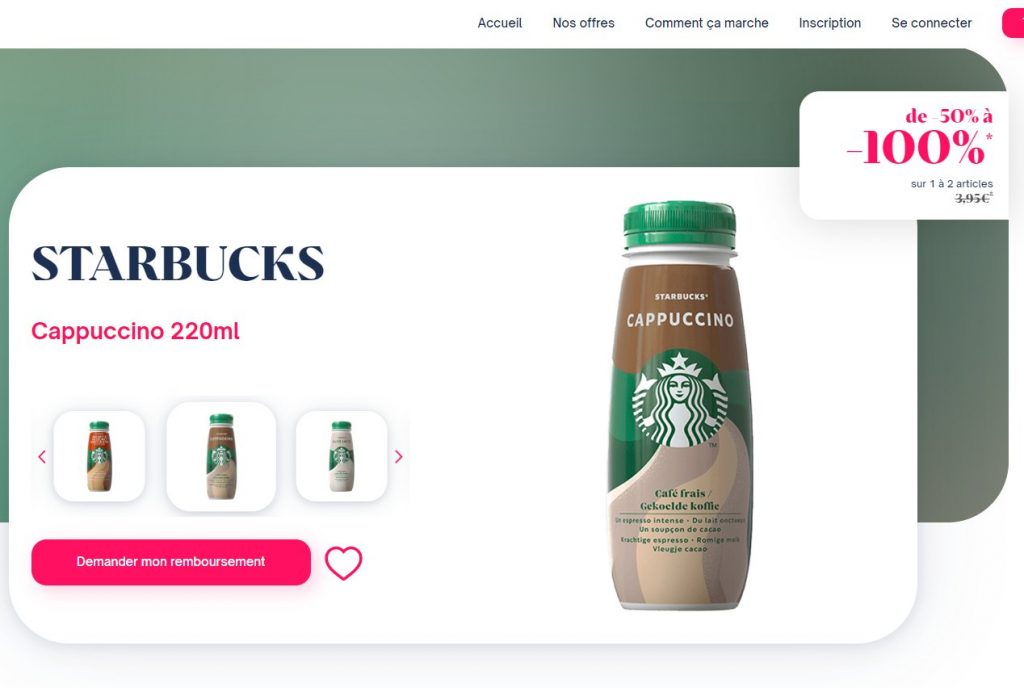
Task: Click the right carousel arrow
Action: click(x=398, y=457)
